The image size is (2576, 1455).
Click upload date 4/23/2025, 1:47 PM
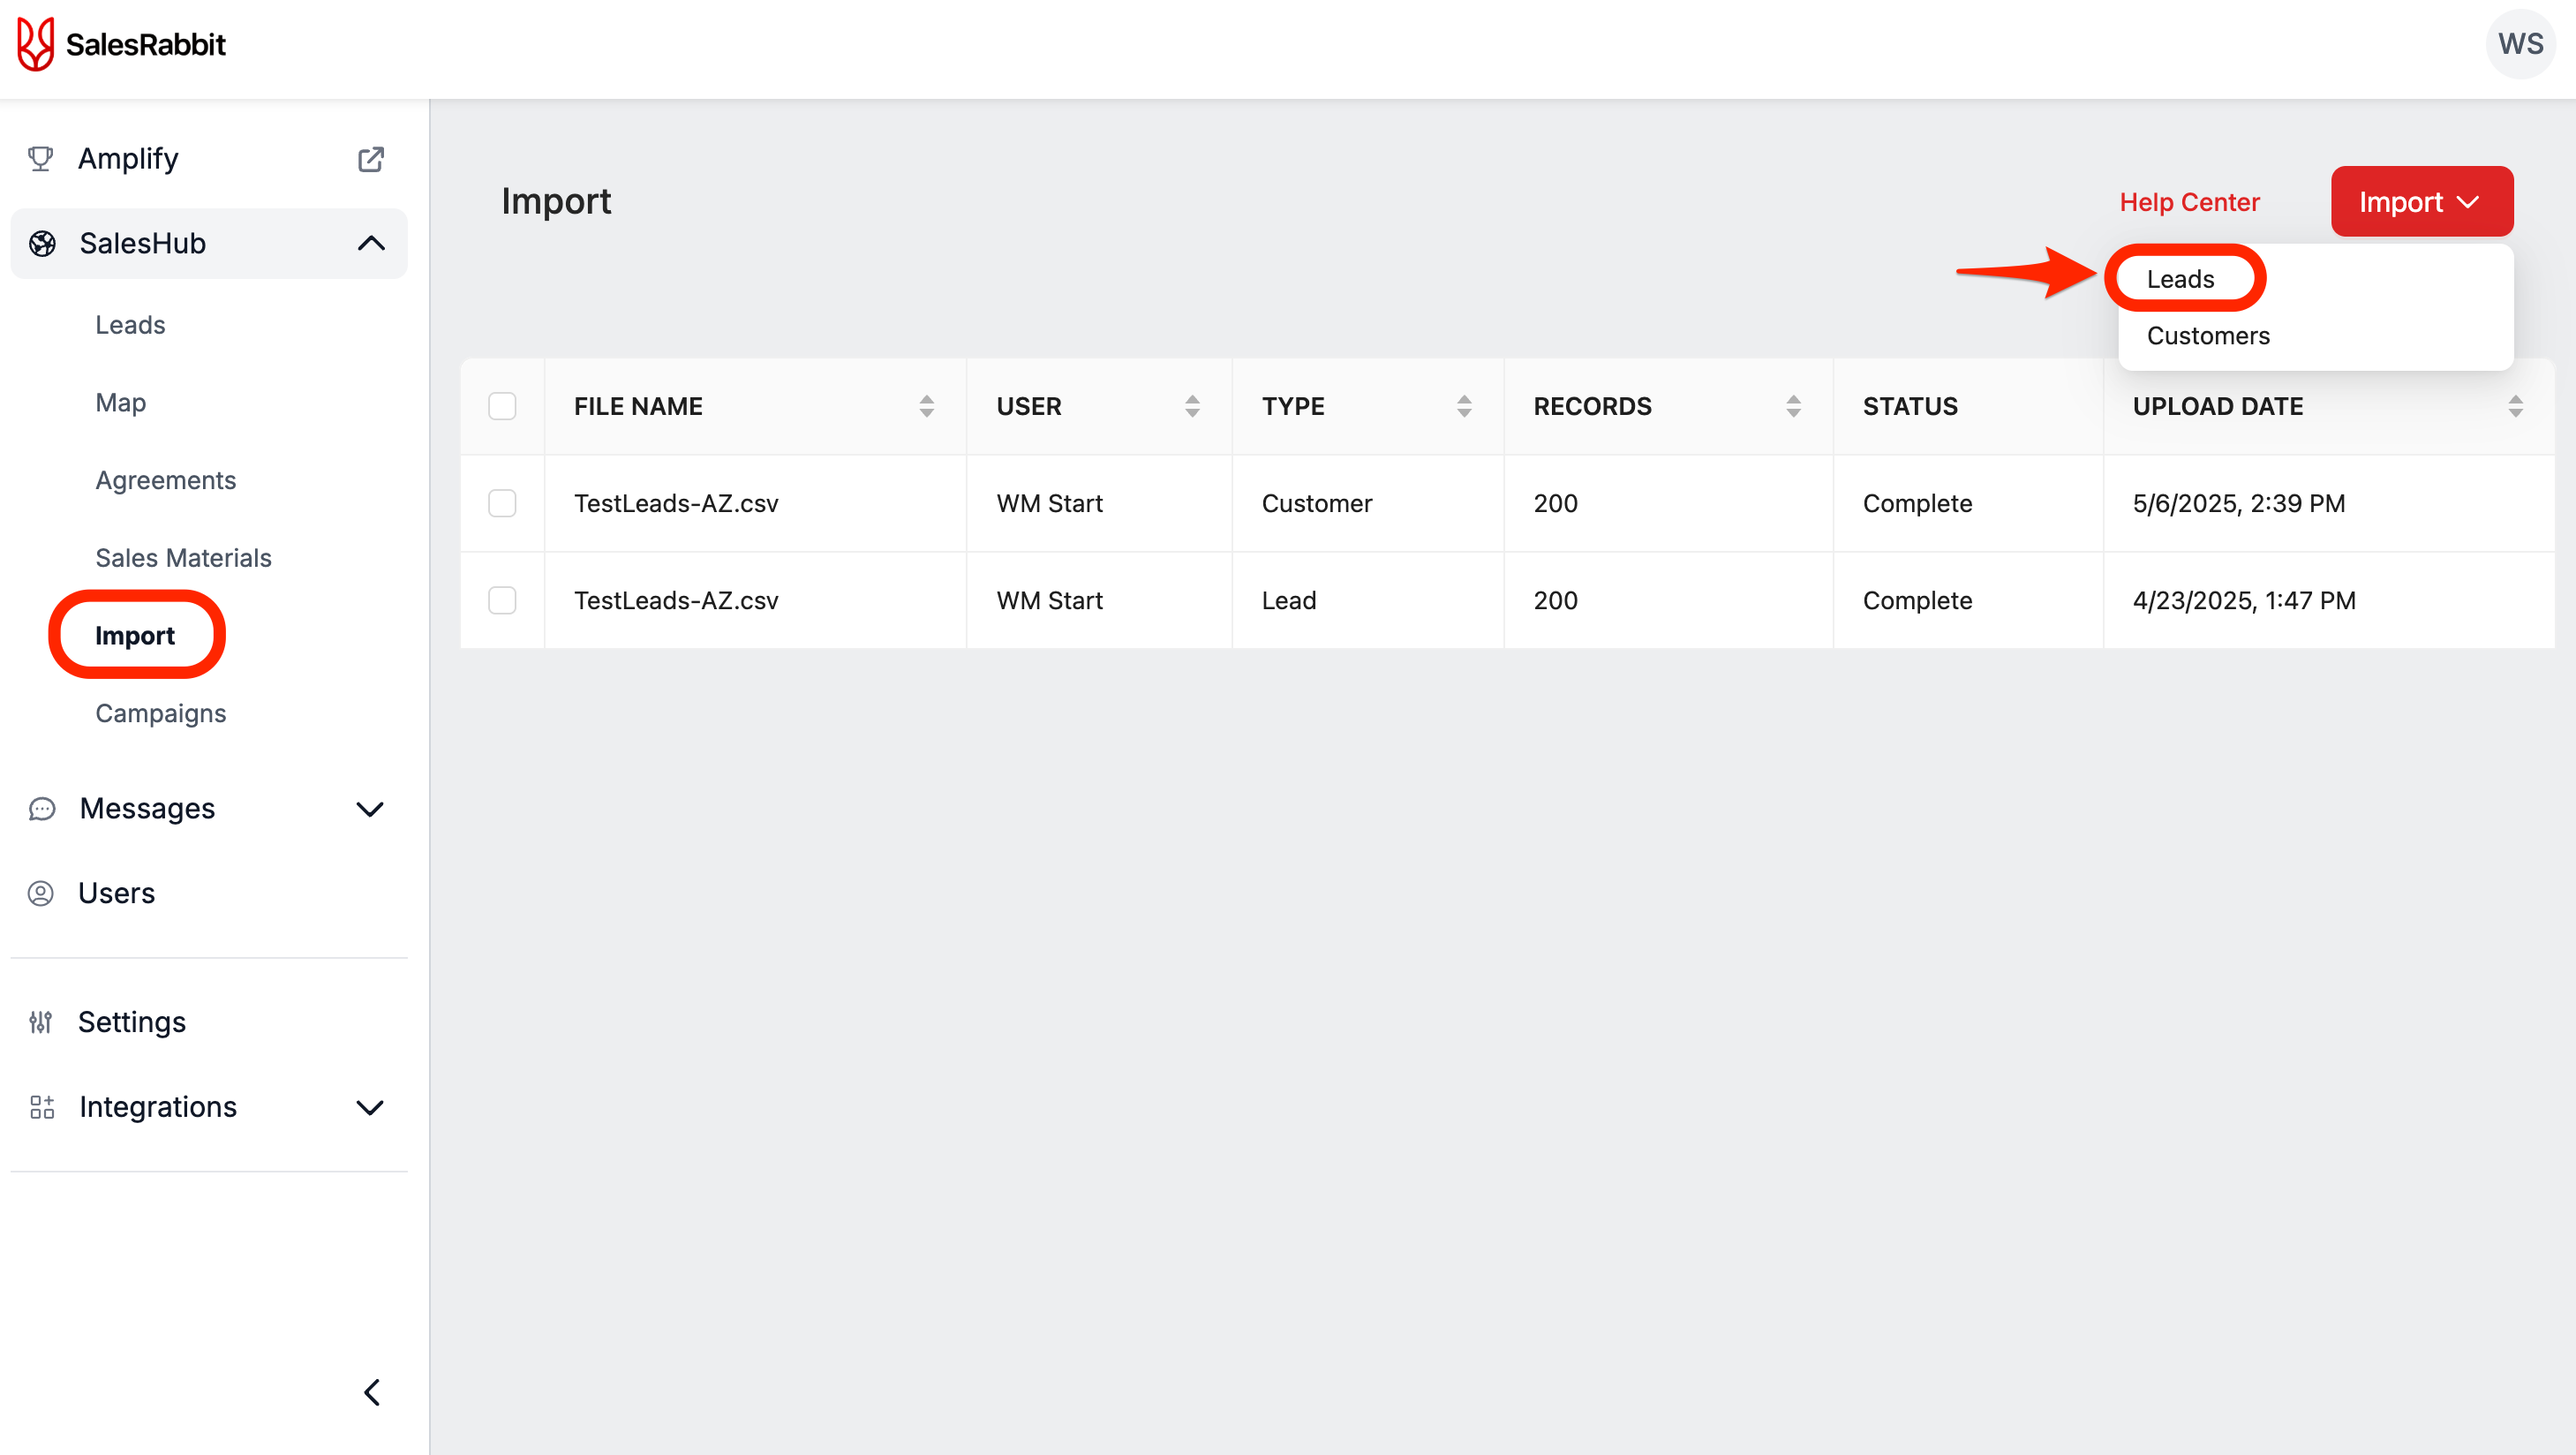[2243, 600]
